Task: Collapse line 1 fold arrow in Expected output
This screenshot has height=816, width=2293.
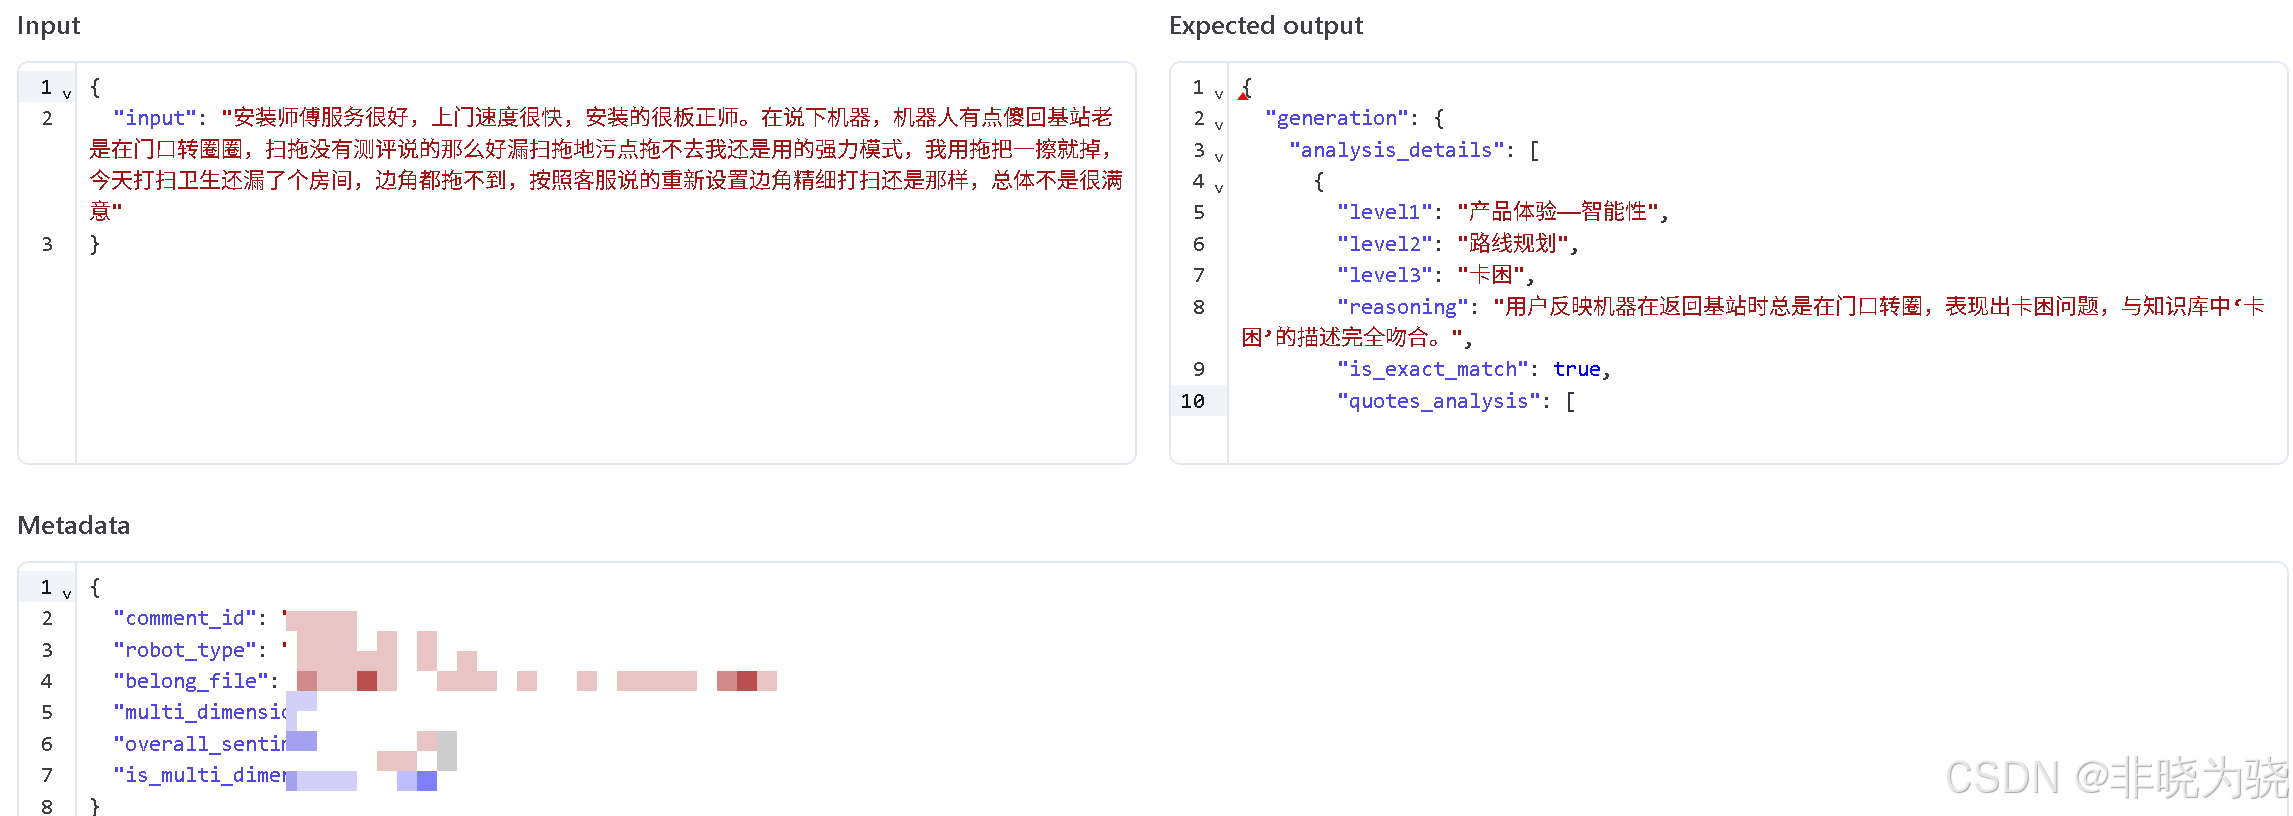Action: click(x=1219, y=94)
